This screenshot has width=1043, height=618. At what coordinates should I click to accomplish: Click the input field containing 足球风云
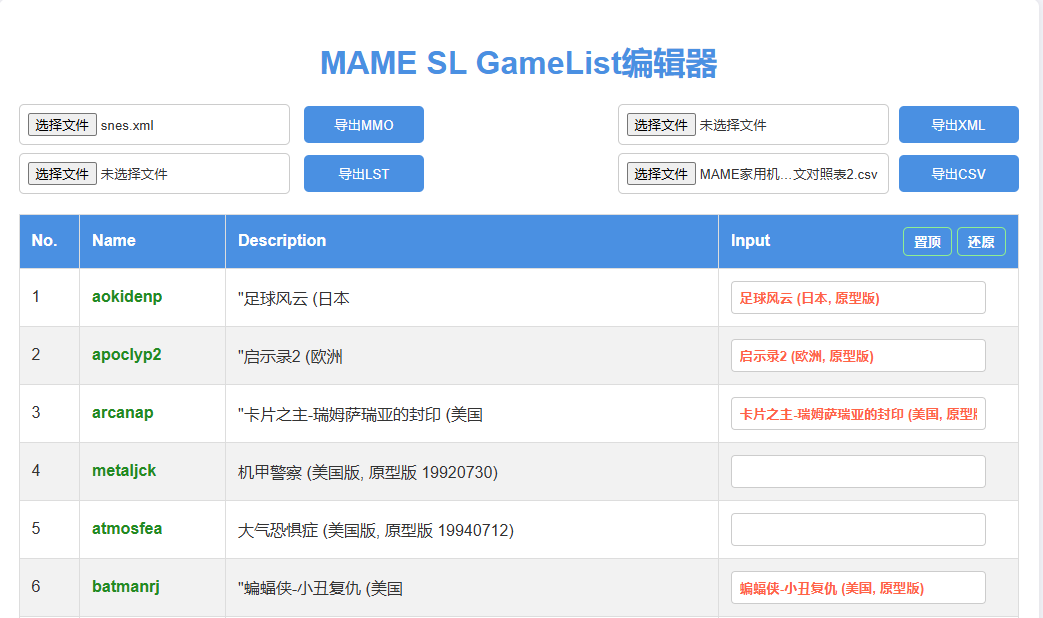point(857,297)
